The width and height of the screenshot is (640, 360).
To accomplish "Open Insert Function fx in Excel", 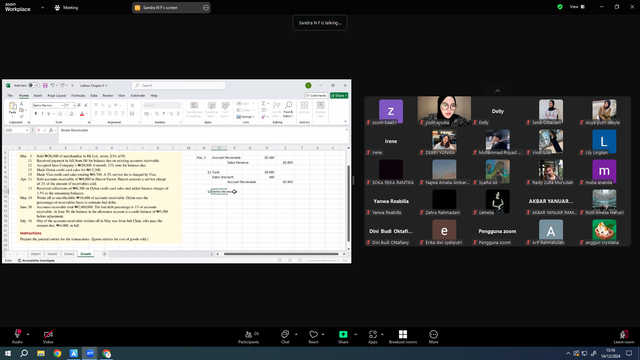I will tap(51, 130).
